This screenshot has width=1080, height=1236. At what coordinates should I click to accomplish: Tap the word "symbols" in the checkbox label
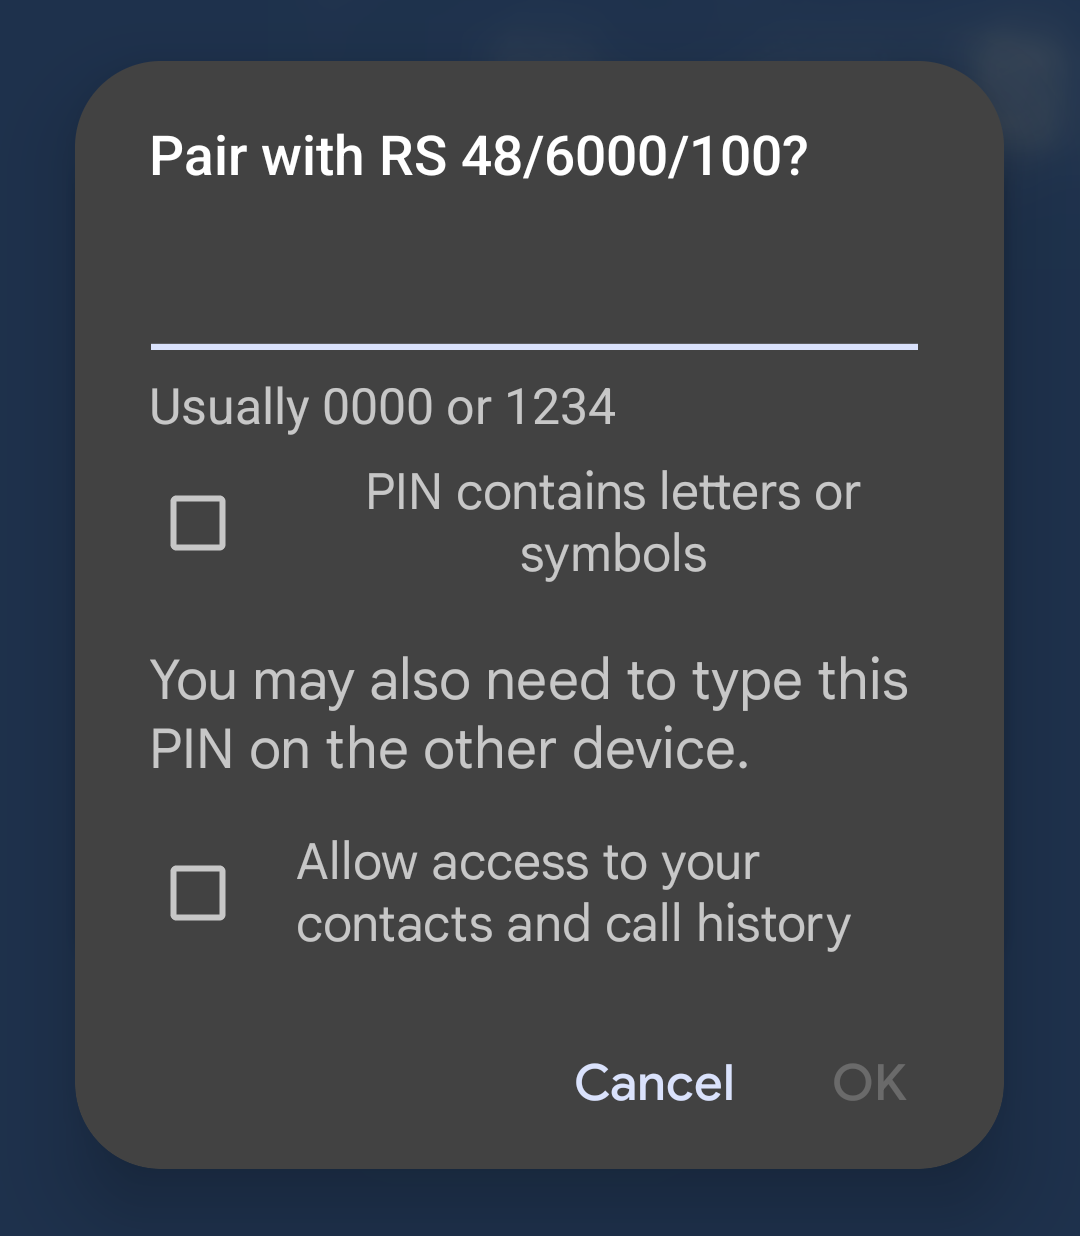[613, 555]
